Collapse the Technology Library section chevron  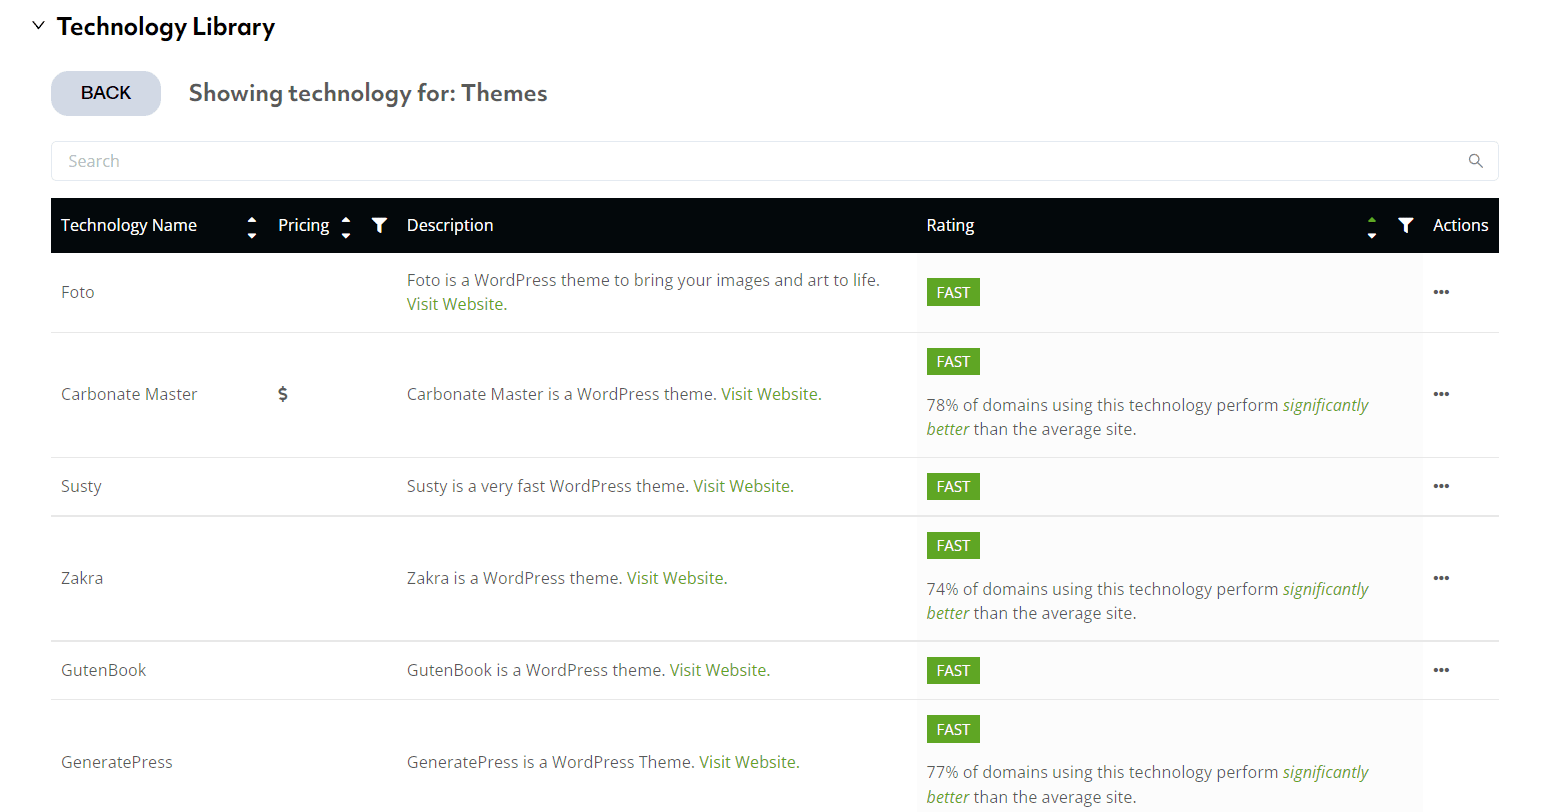[x=38, y=26]
